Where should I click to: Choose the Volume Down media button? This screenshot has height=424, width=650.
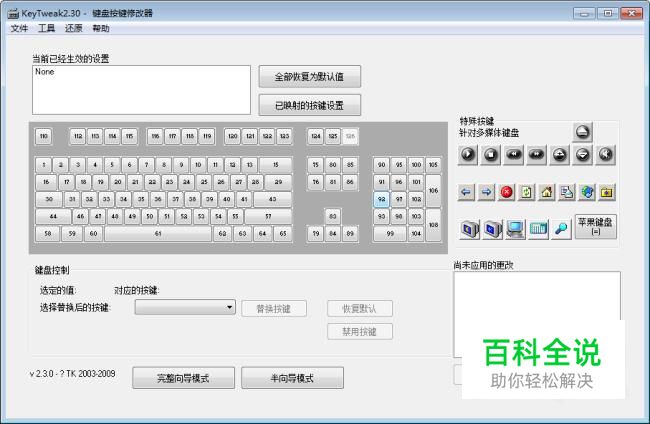[x=582, y=155]
